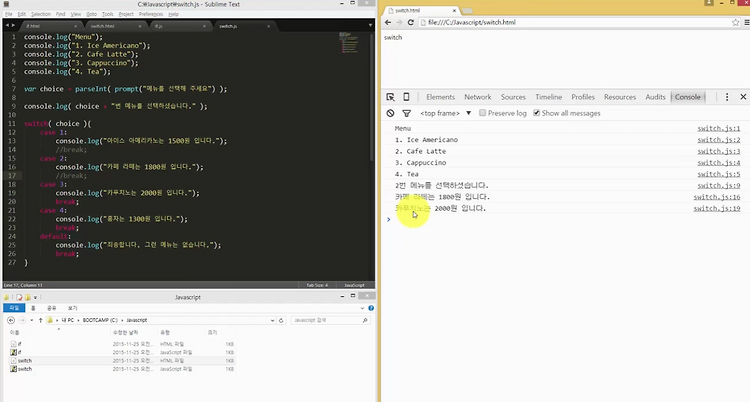Click the console input prompt
The width and height of the screenshot is (750, 402).
(x=564, y=220)
